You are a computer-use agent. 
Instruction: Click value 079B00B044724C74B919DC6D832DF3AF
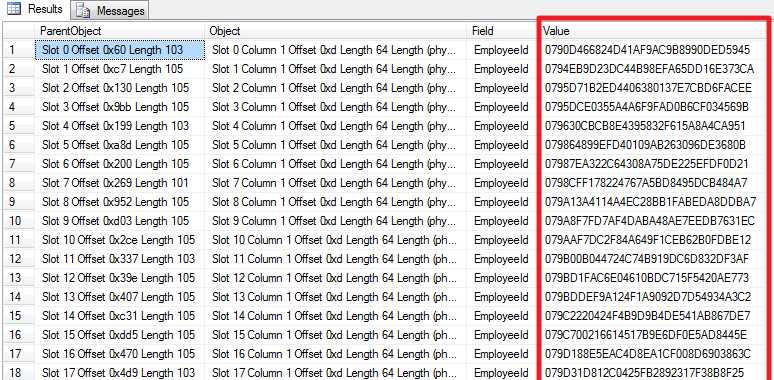(x=647, y=259)
